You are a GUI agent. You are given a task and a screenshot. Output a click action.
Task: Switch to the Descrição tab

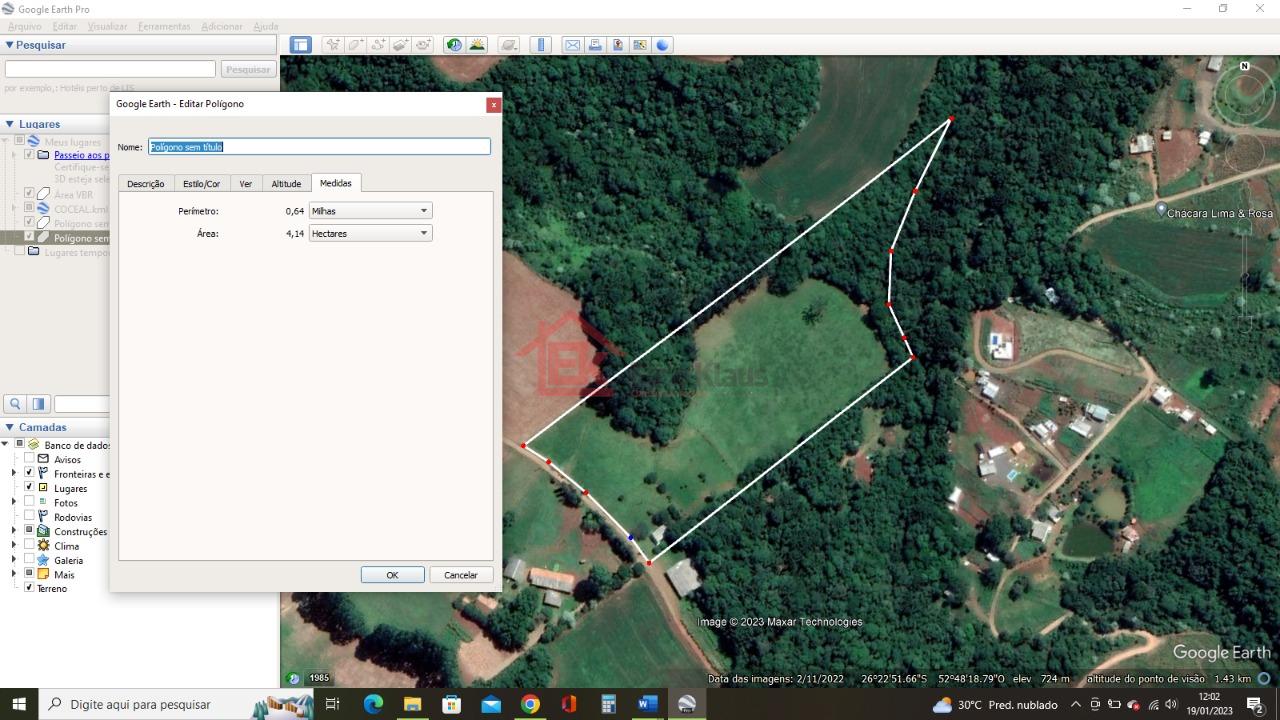(x=146, y=184)
